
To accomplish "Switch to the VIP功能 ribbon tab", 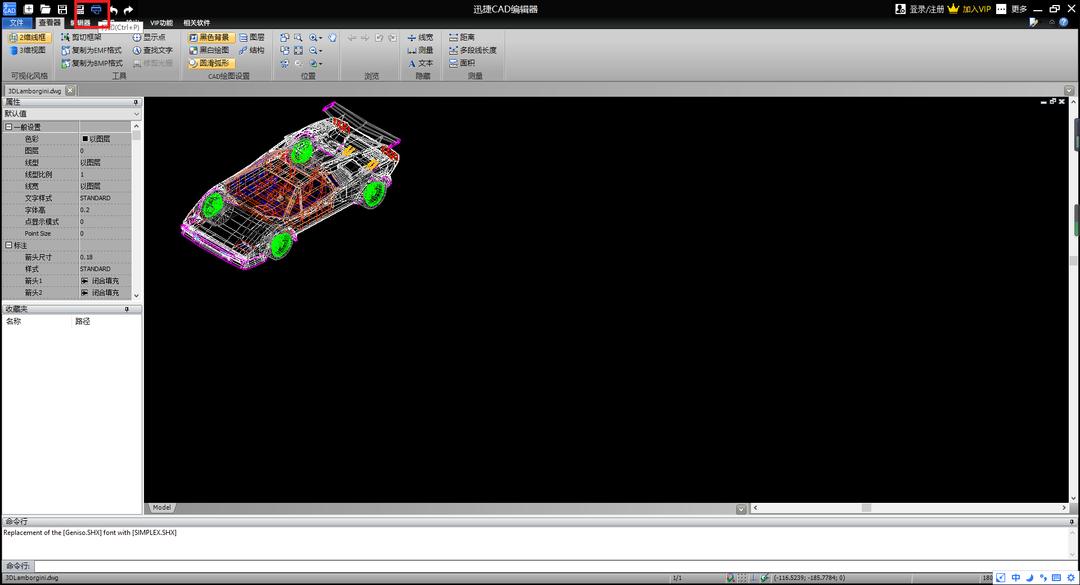I will click(161, 22).
